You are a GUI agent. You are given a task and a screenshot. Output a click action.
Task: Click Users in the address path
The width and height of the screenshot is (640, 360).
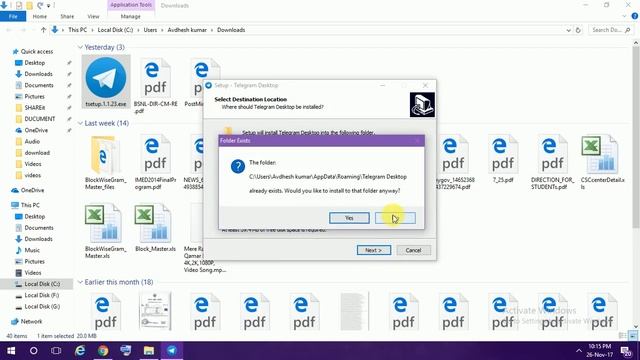[150, 30]
